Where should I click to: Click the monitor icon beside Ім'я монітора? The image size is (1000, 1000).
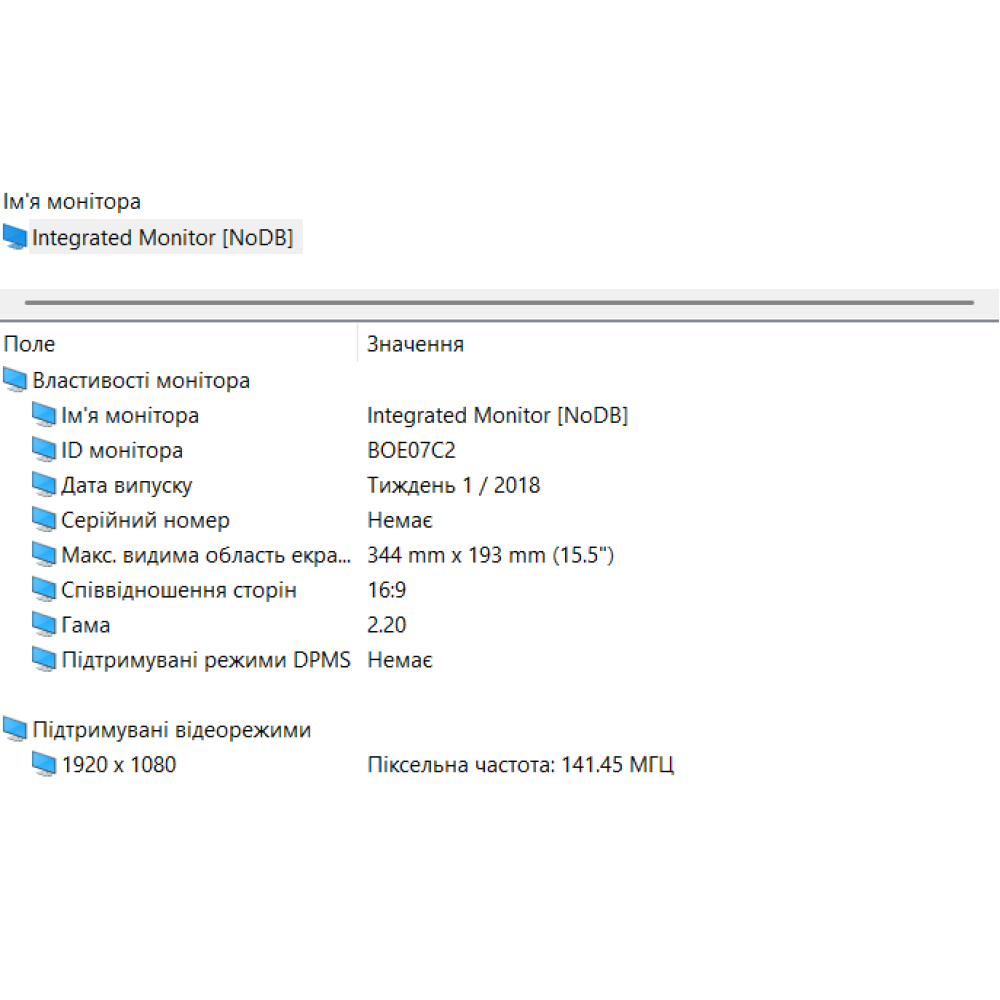tap(44, 414)
